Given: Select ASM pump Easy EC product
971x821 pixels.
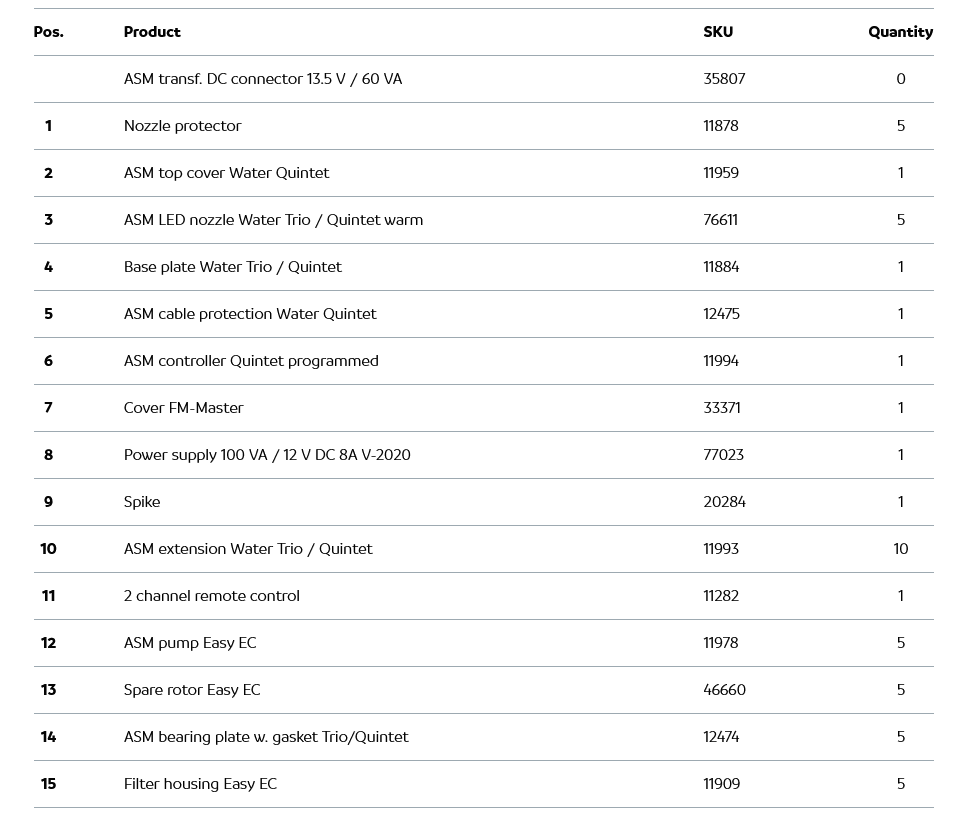Looking at the screenshot, I should click(190, 643).
